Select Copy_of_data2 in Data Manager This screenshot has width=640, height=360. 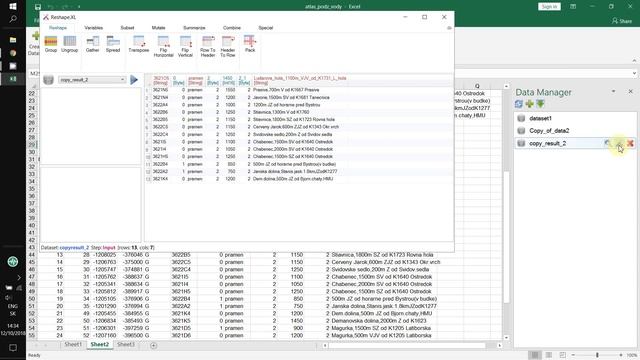pyautogui.click(x=576, y=131)
